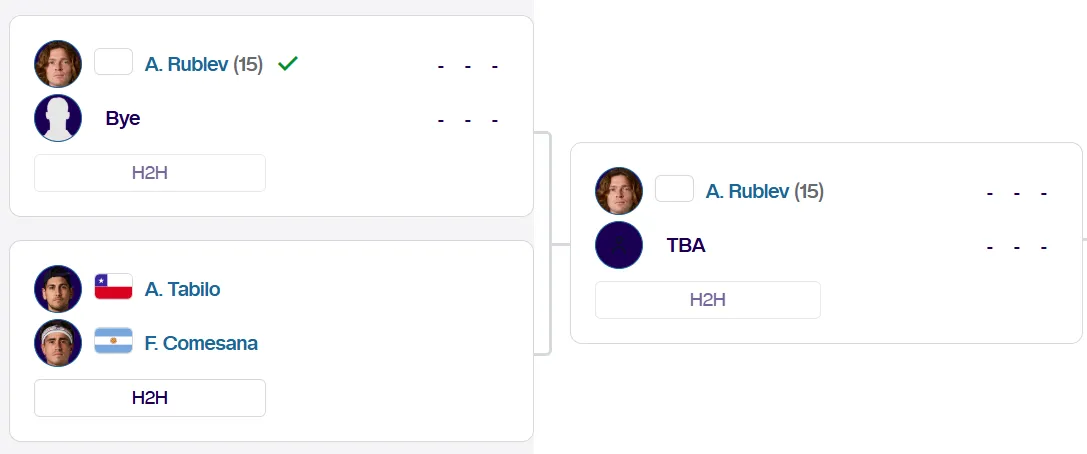Open H2H for Rublev vs Bye

150,173
